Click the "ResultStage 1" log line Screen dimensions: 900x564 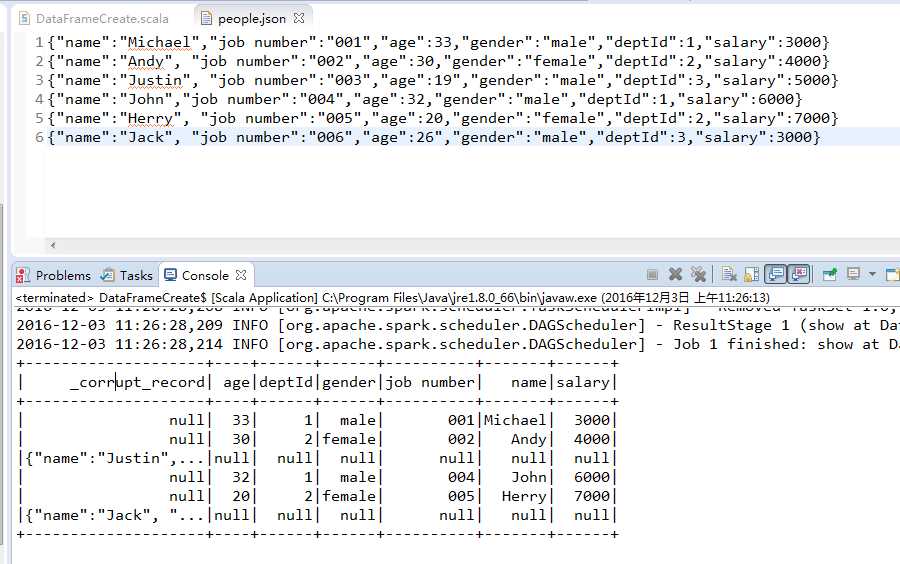457,325
